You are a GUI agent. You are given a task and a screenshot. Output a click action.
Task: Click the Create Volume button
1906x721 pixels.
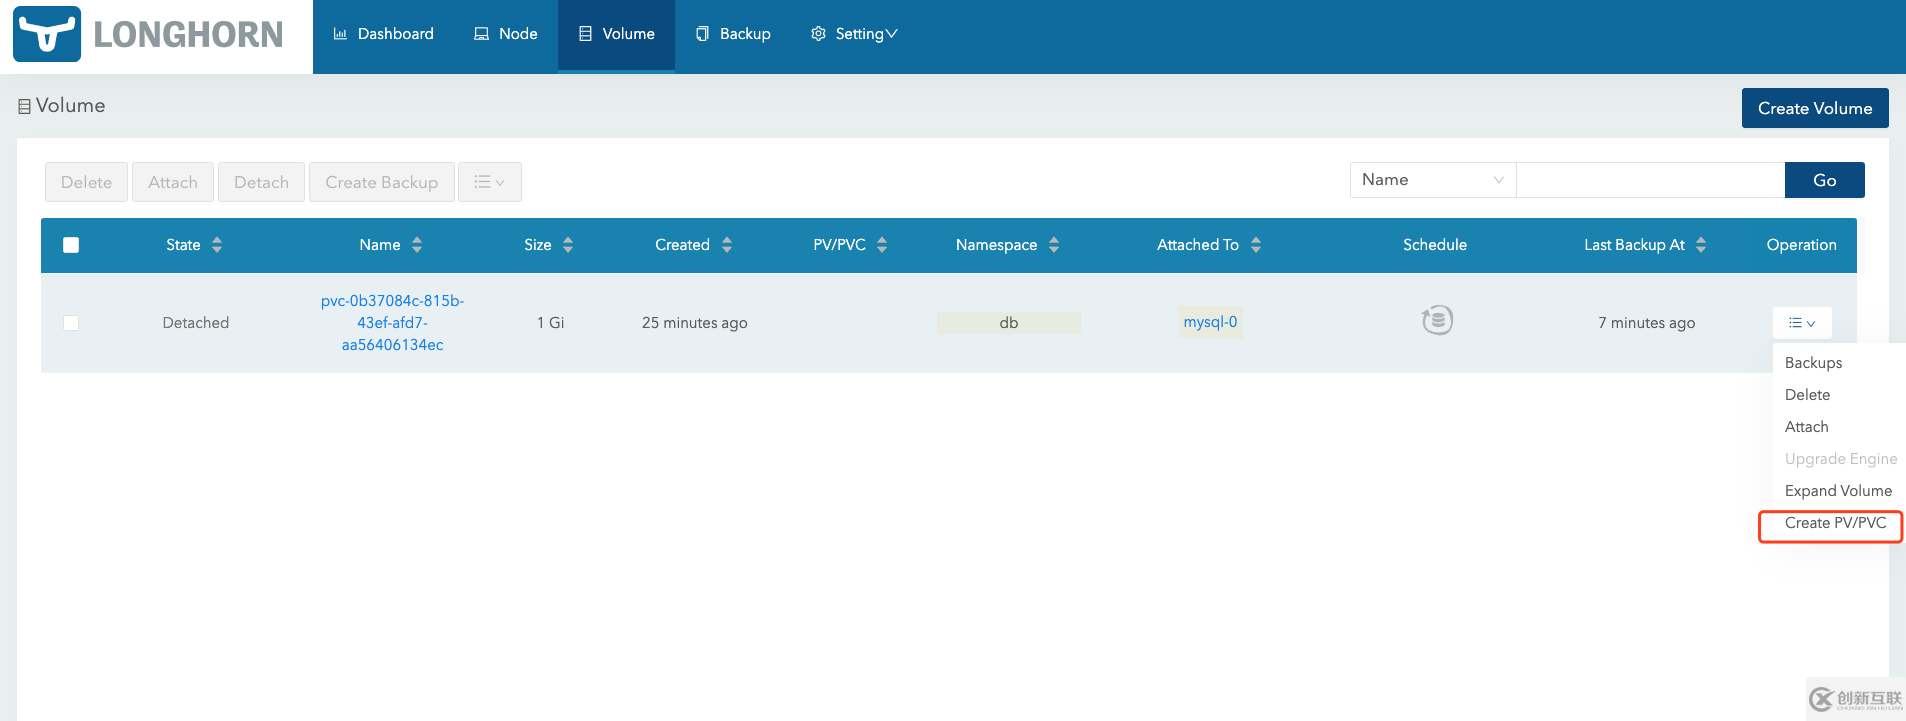[1815, 108]
